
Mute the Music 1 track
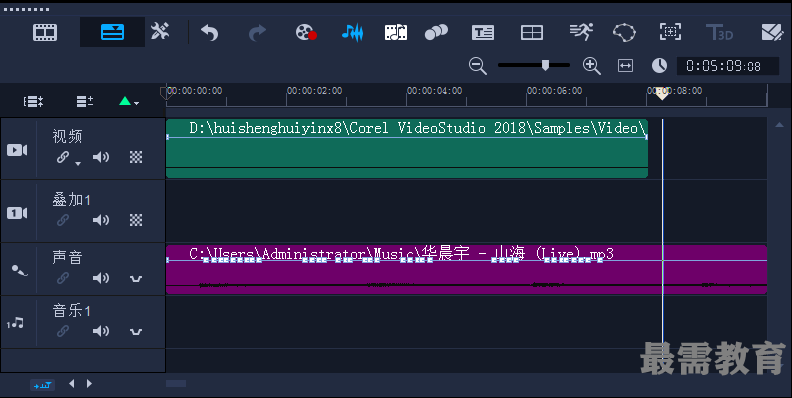pos(101,331)
